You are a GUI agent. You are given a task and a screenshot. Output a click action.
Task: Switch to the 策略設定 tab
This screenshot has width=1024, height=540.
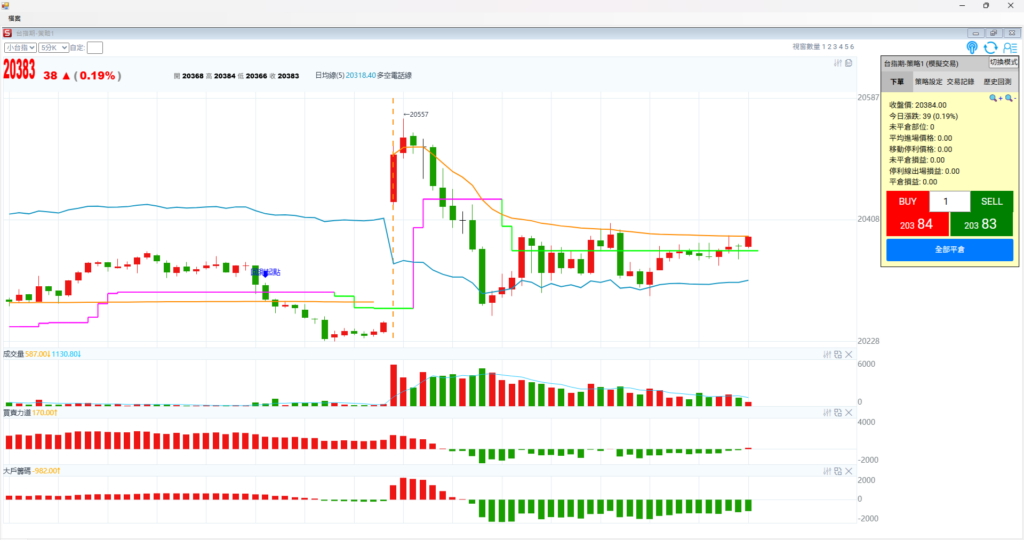coord(928,81)
